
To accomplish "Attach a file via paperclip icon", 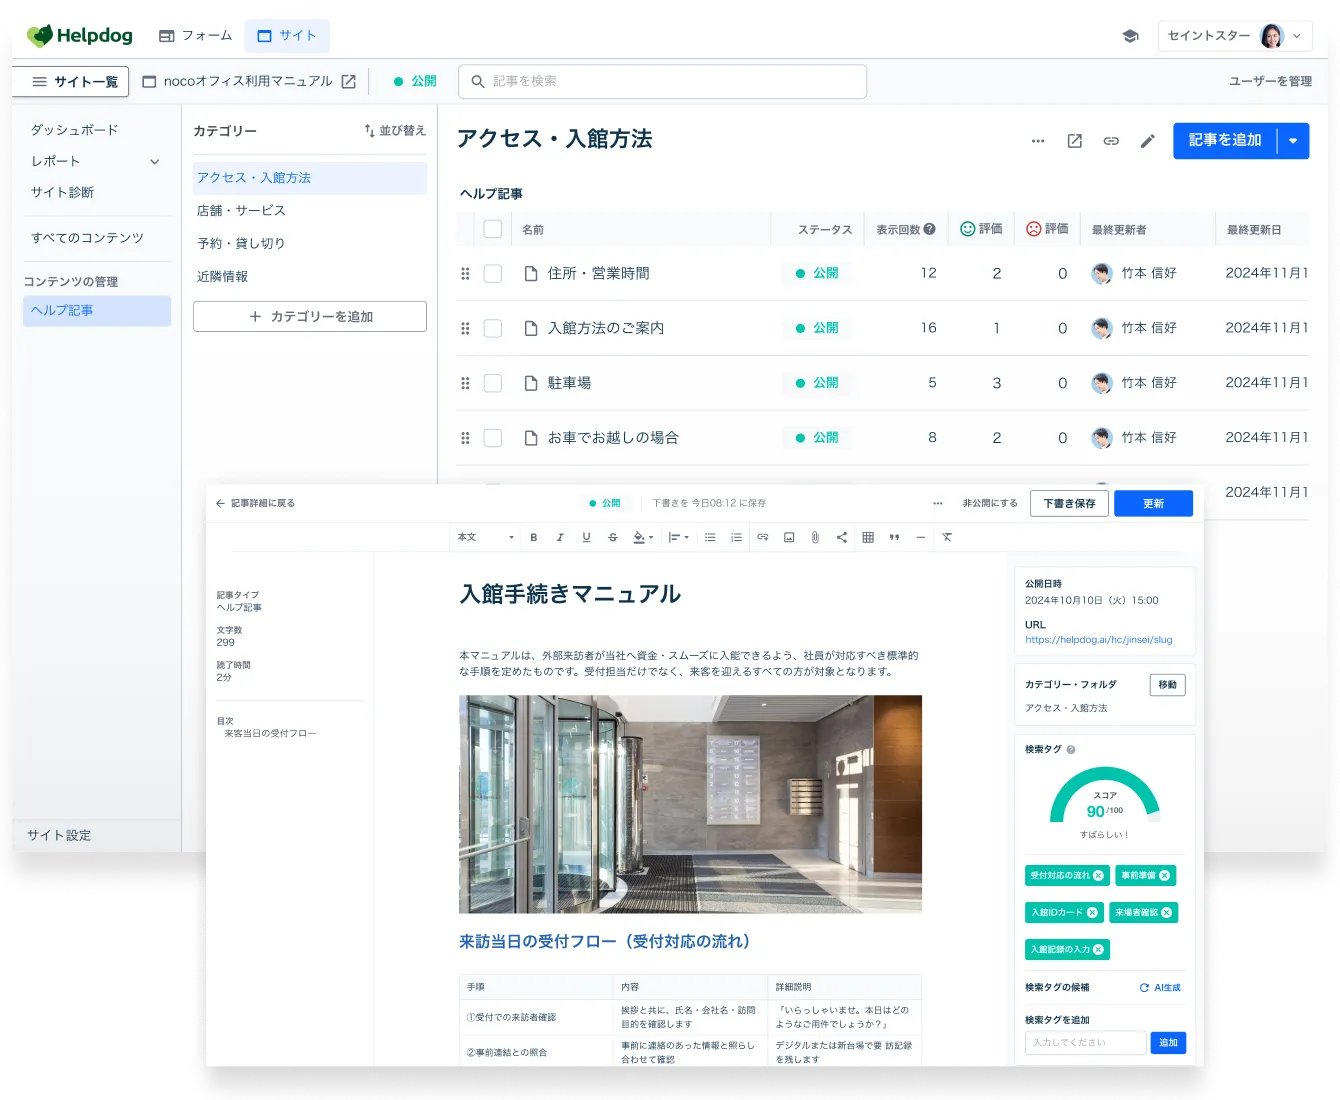I will [x=815, y=538].
